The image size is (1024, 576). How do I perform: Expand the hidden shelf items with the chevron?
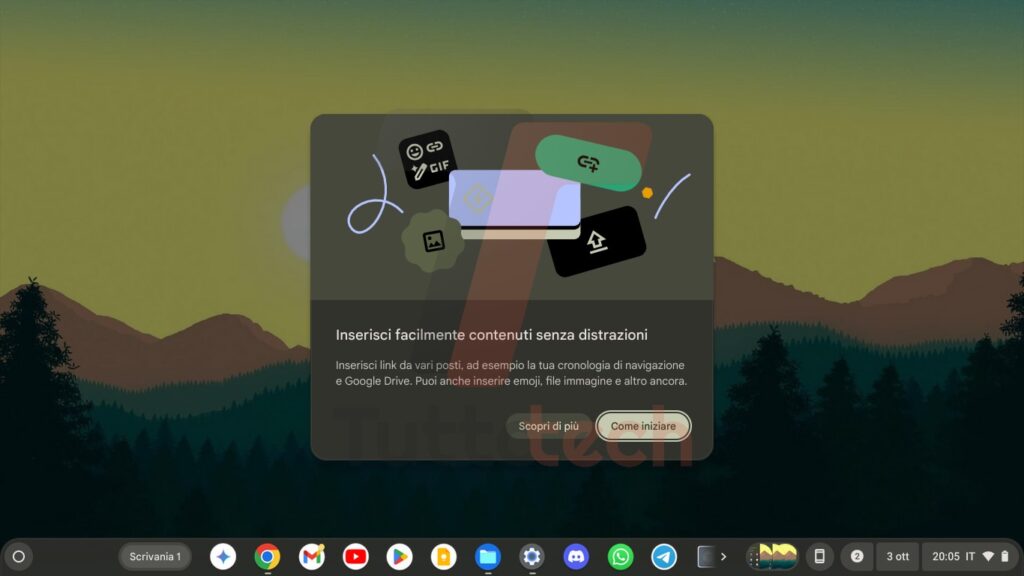(723, 557)
